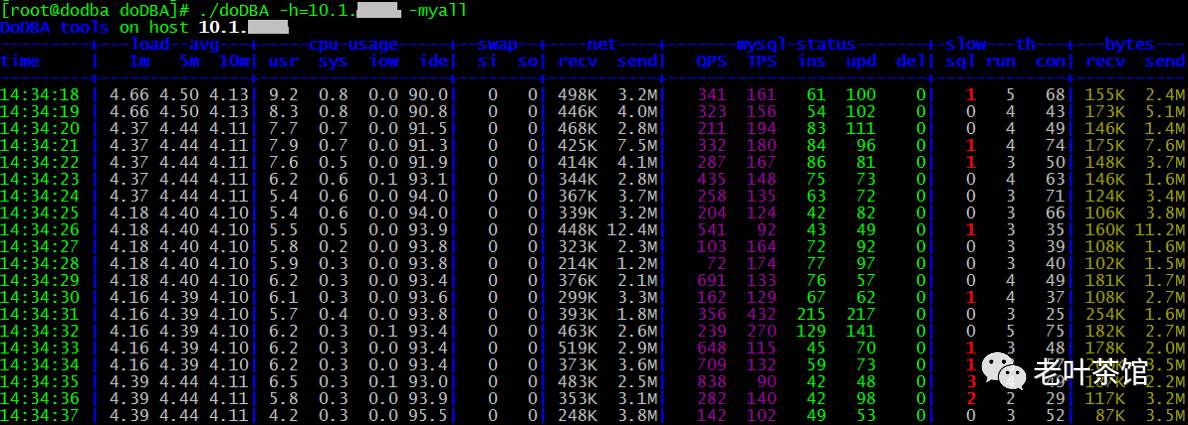The image size is (1188, 425).
Task: Click the timestamp 14:34:37
Action: point(39,414)
